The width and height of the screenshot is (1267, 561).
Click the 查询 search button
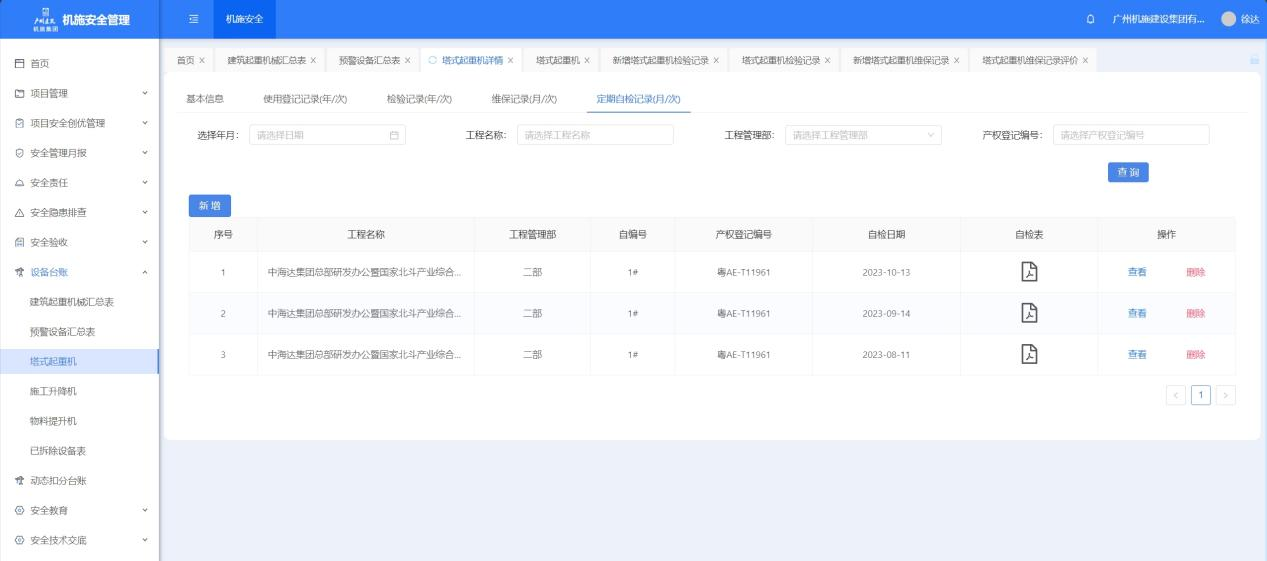pyautogui.click(x=1128, y=172)
